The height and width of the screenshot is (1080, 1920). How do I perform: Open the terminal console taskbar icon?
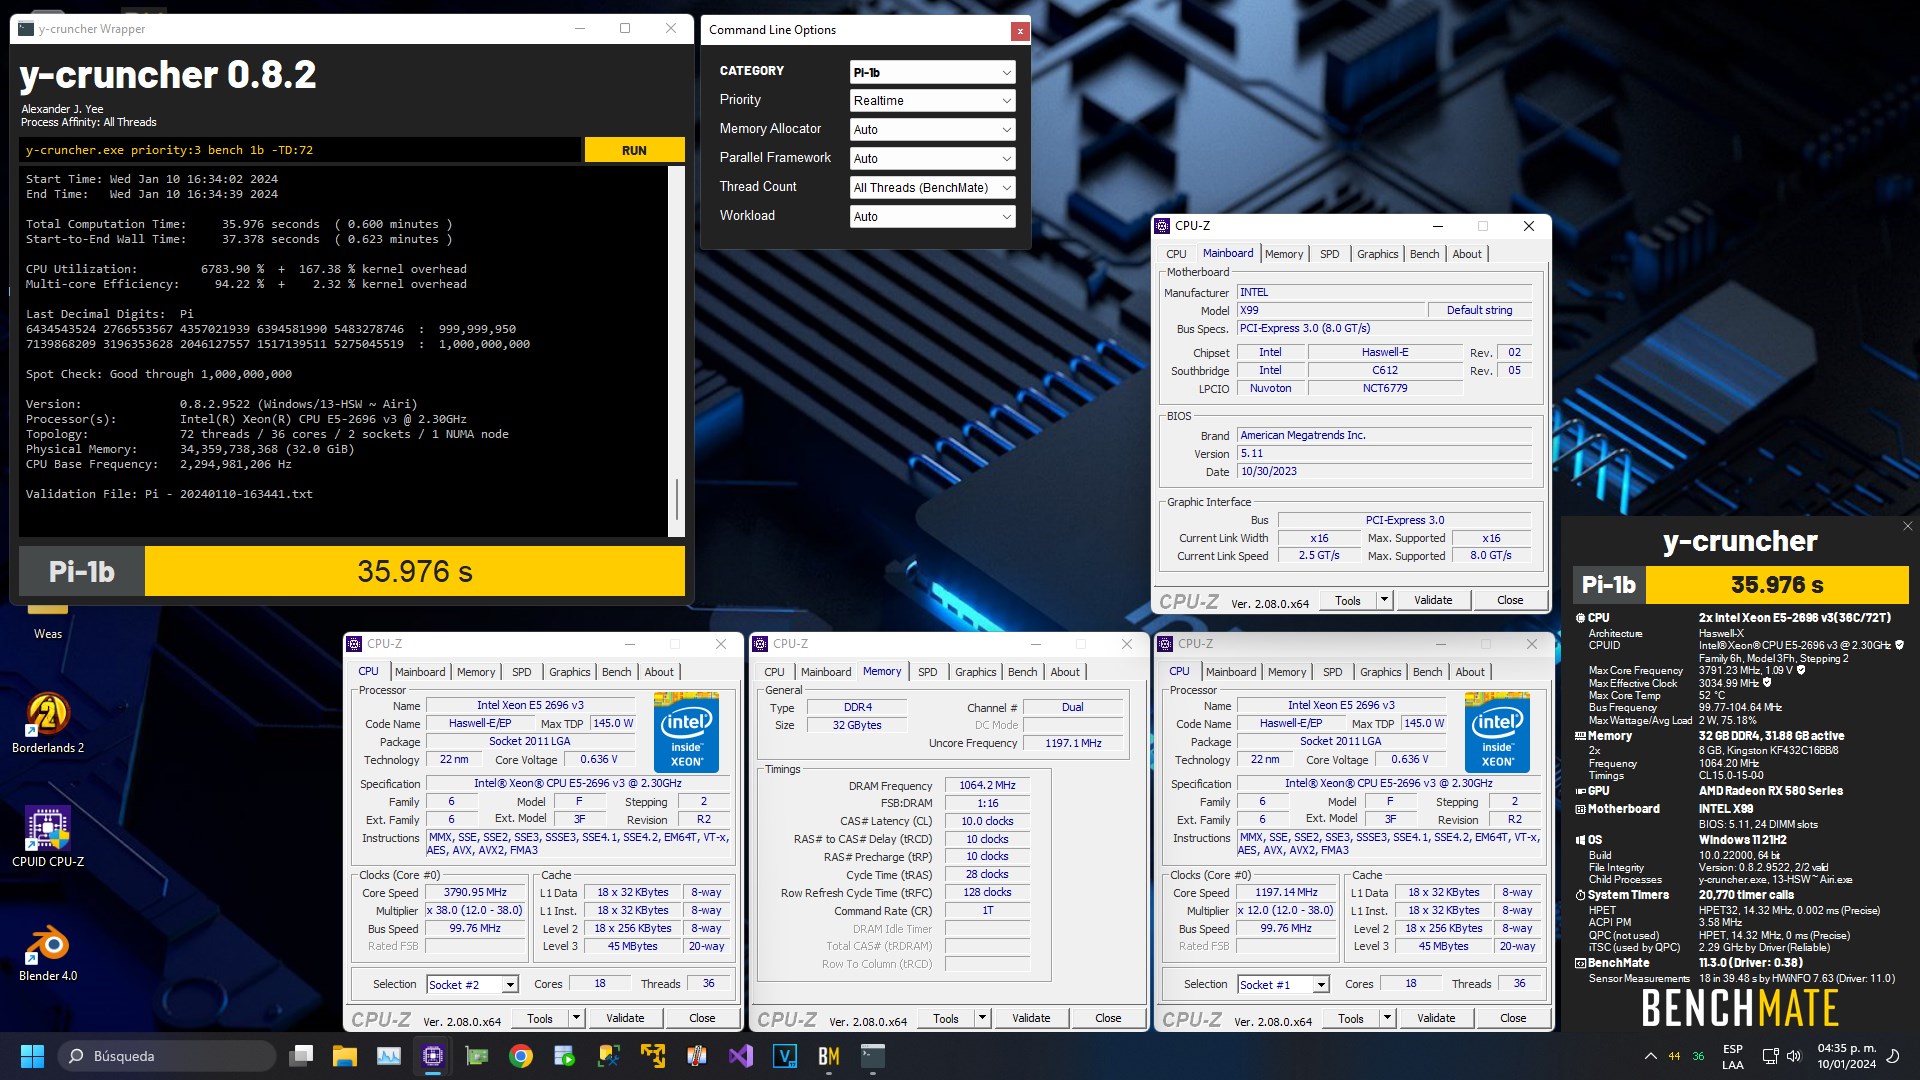pyautogui.click(x=873, y=1056)
